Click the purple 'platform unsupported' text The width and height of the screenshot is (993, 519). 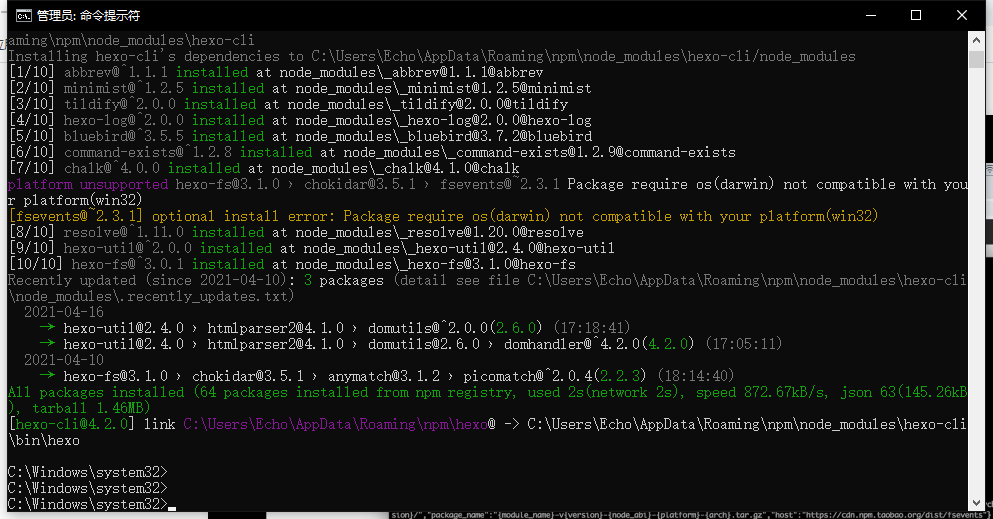(88, 184)
